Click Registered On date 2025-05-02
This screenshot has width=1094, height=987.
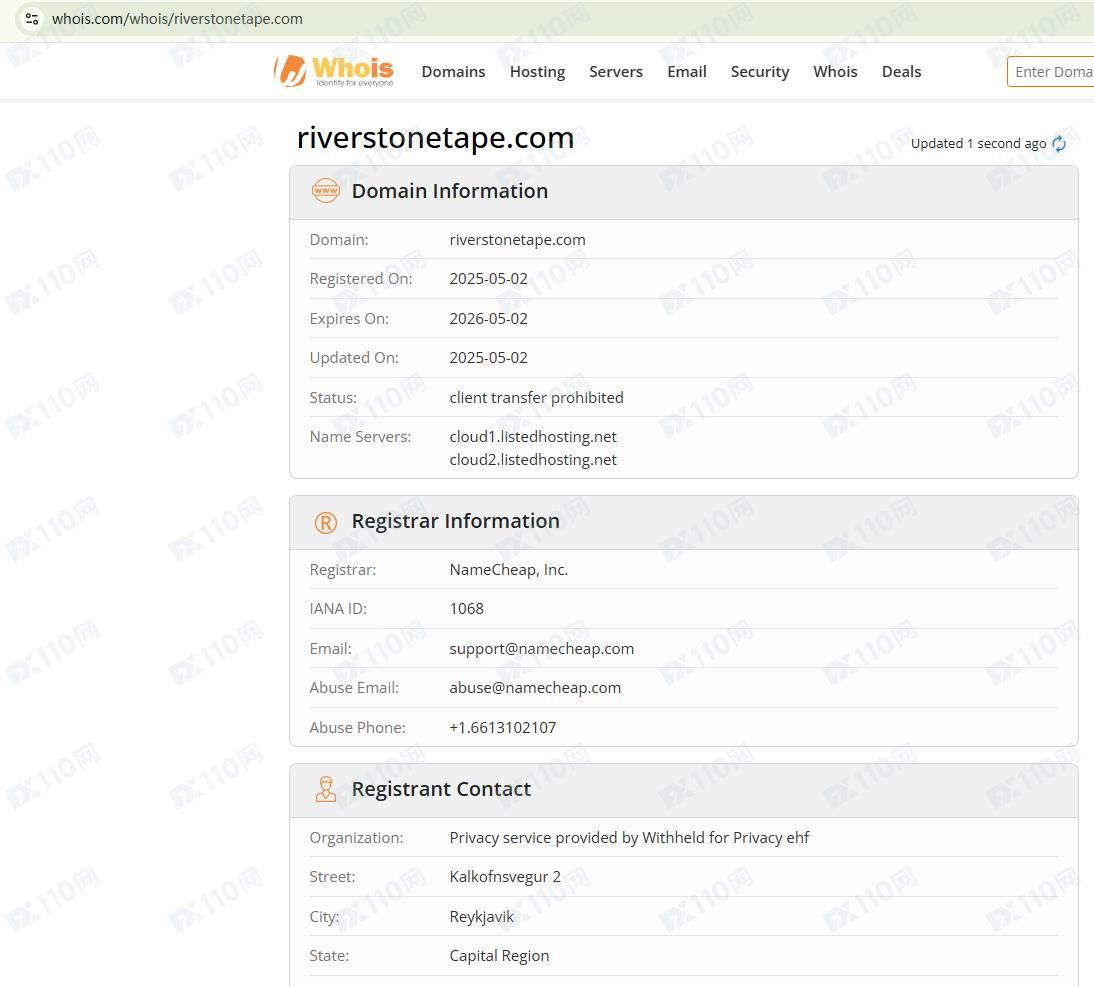[488, 279]
